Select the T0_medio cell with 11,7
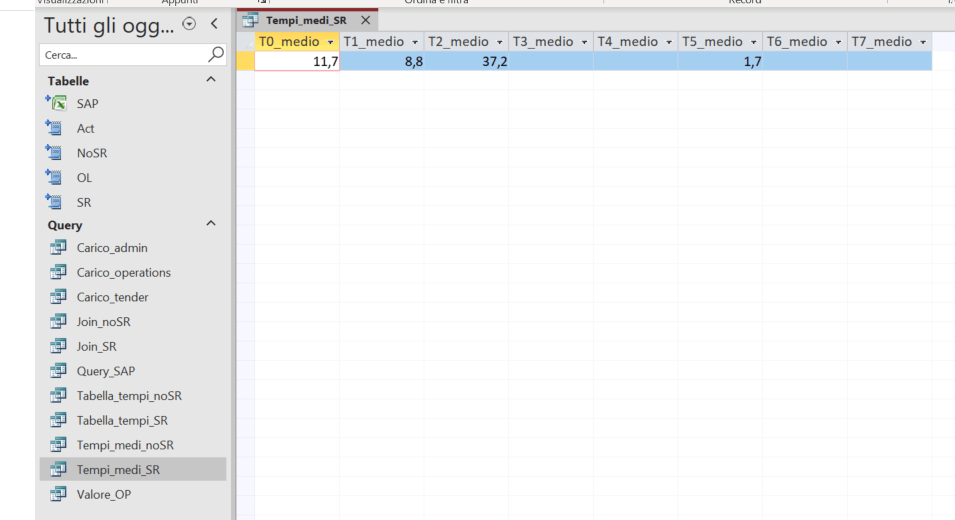The height and width of the screenshot is (520, 955). [x=297, y=61]
